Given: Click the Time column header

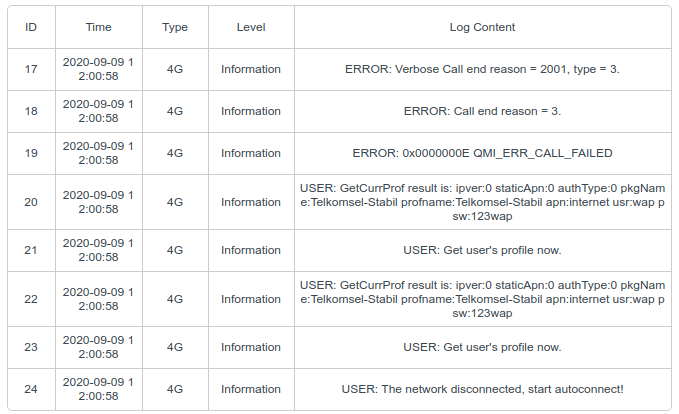Looking at the screenshot, I should coord(99,27).
